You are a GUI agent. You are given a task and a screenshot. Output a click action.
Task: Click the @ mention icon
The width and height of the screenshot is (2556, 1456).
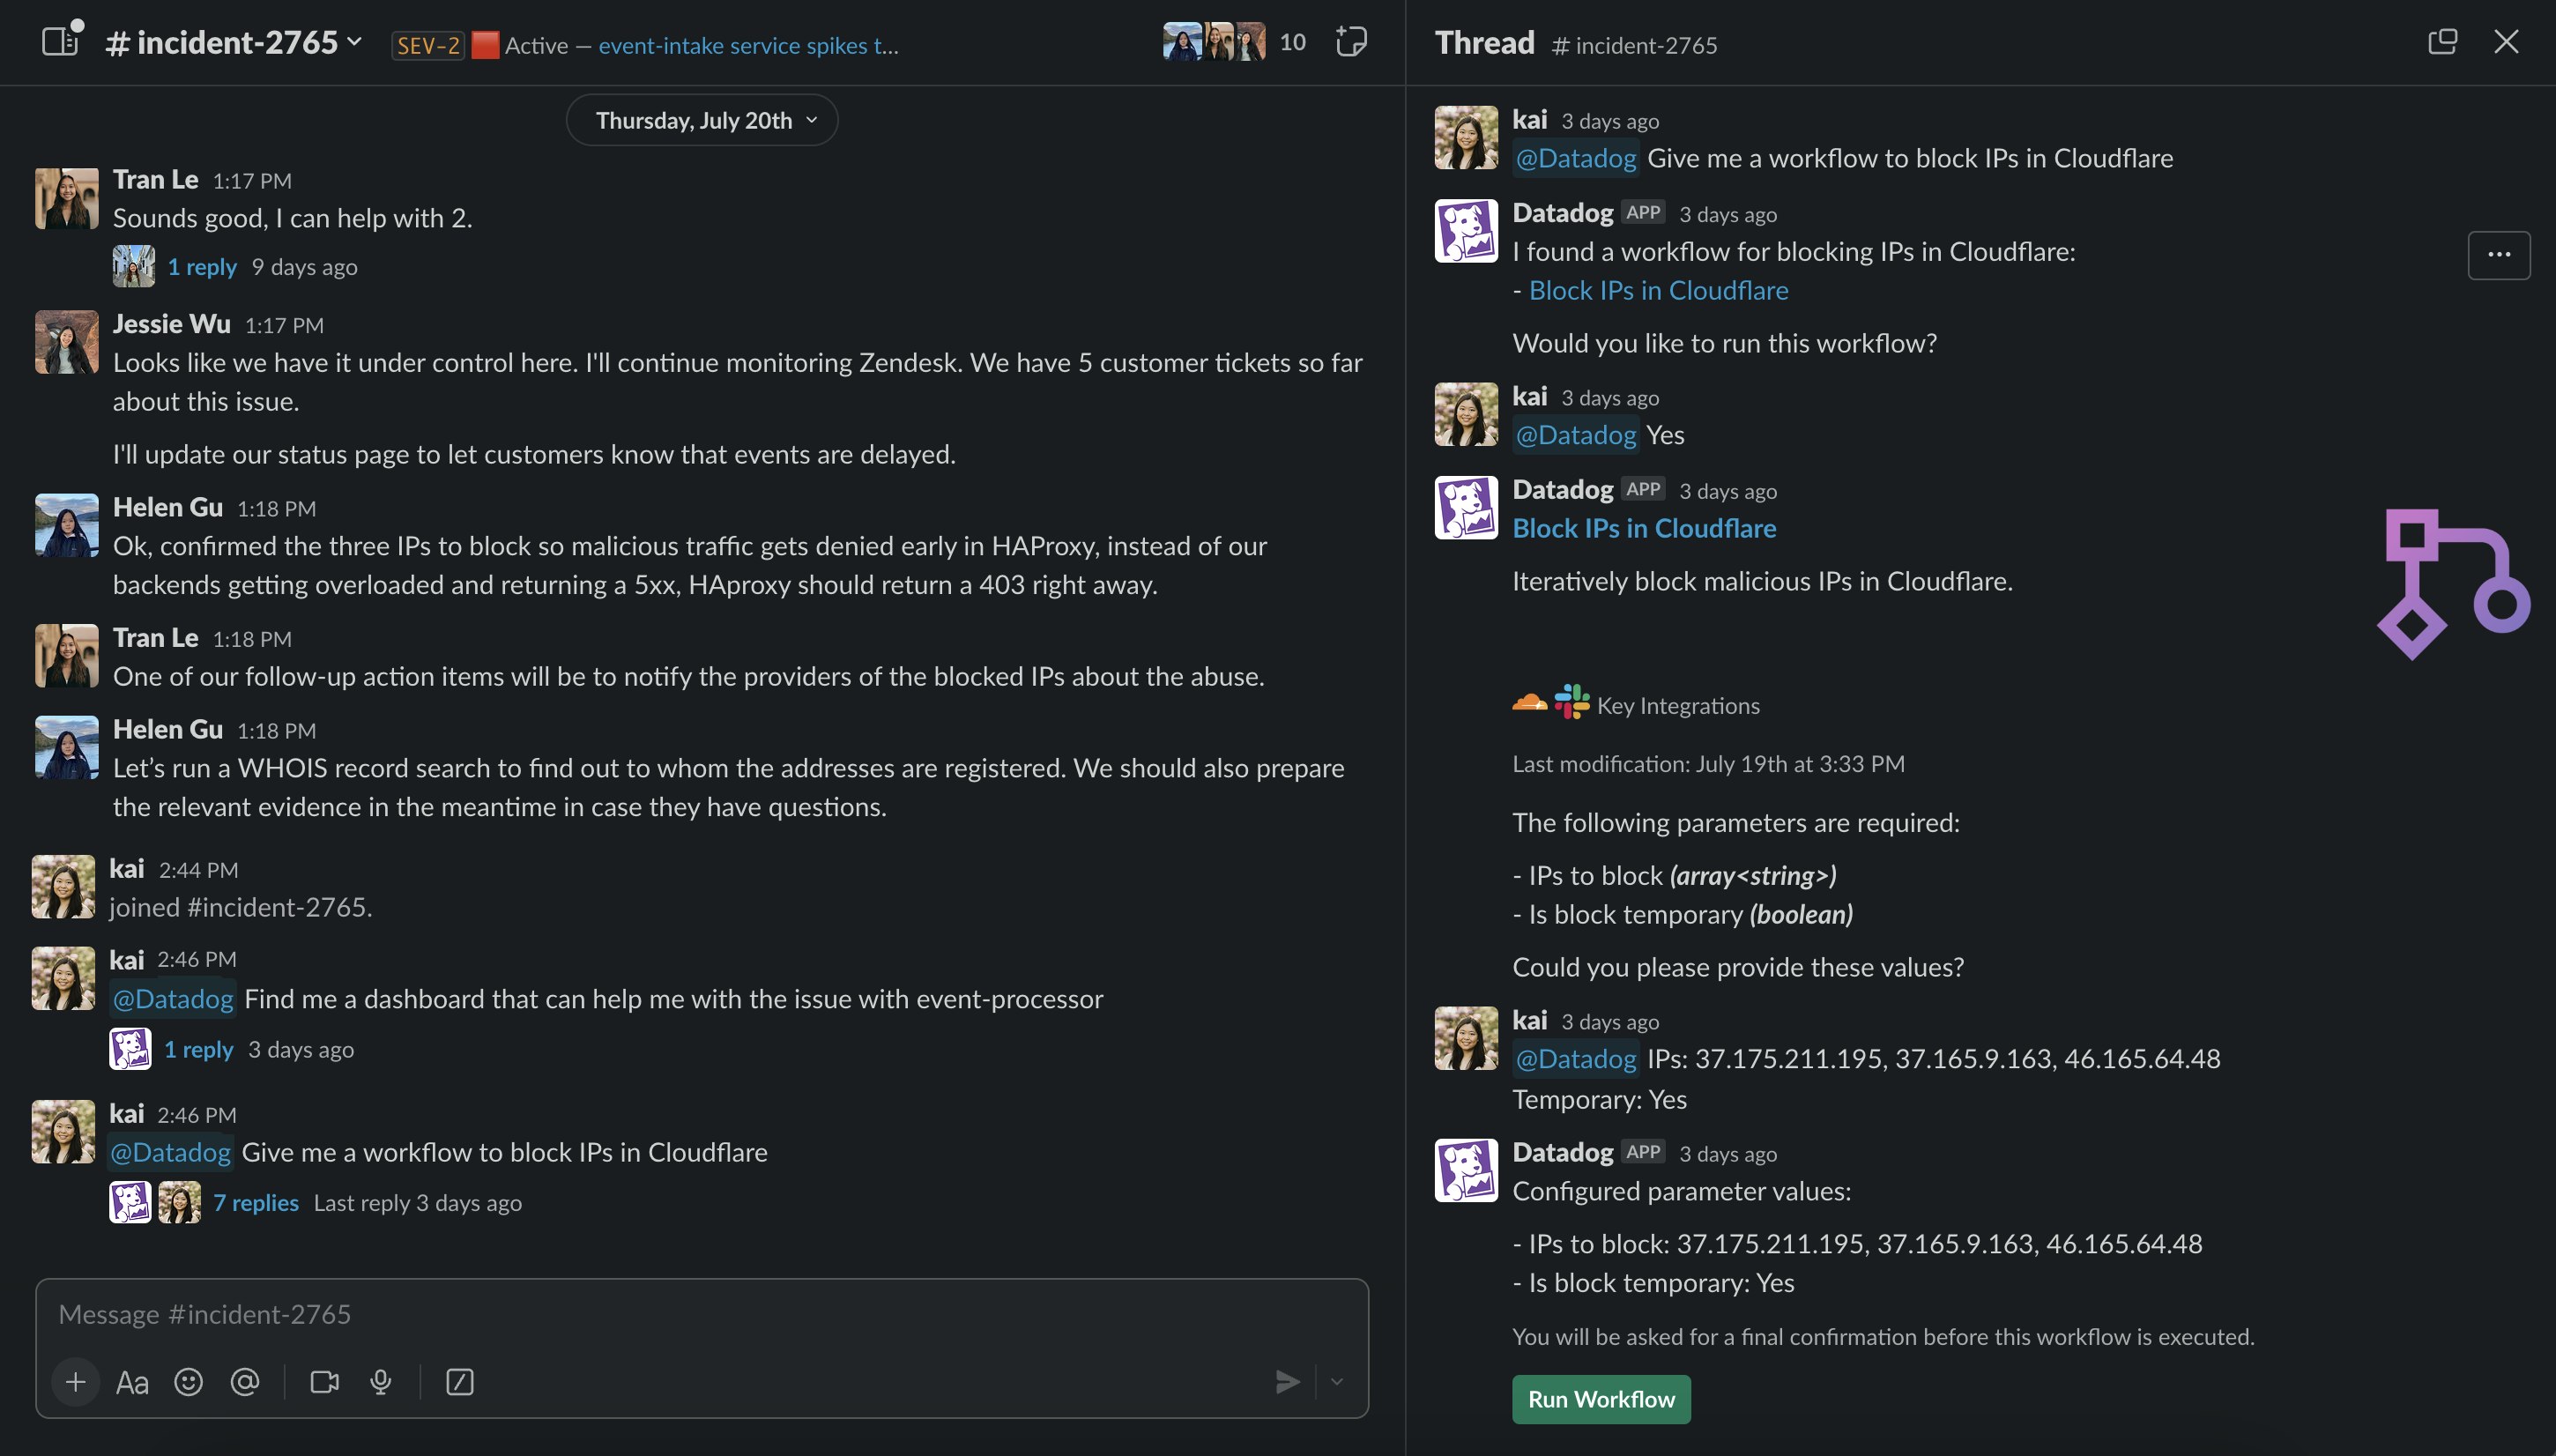[x=245, y=1382]
